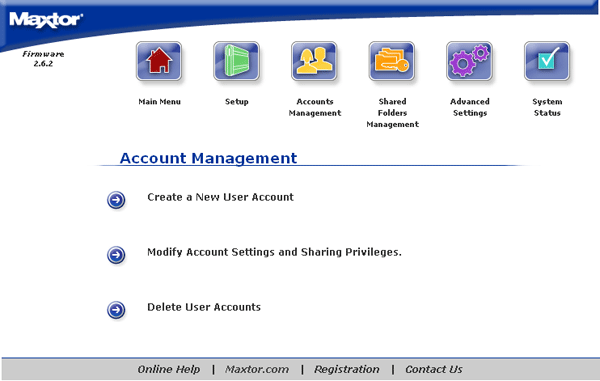Select the Main Menu label

tap(160, 102)
